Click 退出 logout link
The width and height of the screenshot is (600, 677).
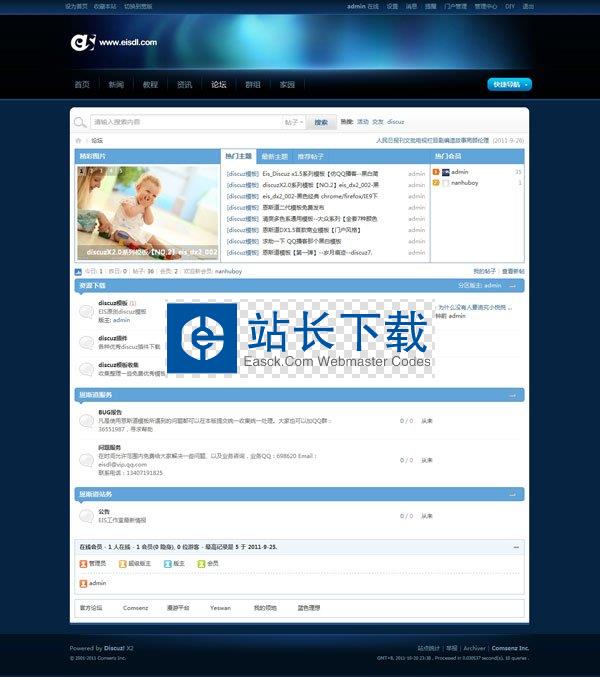point(528,6)
